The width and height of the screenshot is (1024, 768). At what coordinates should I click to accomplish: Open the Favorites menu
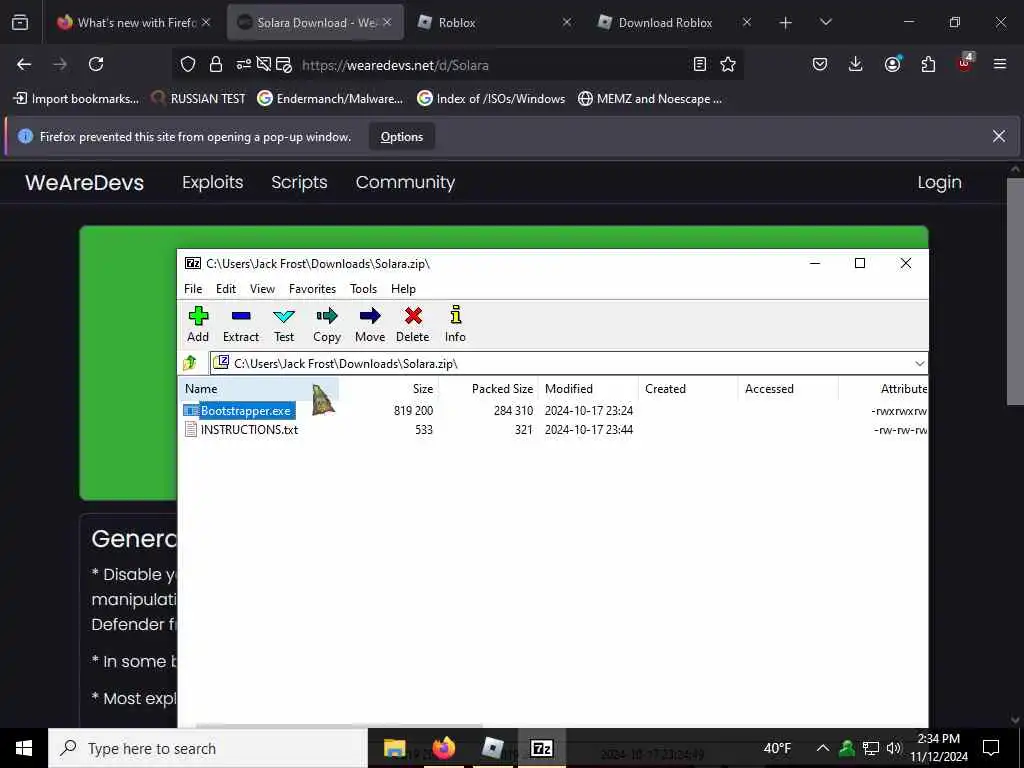pyautogui.click(x=312, y=289)
